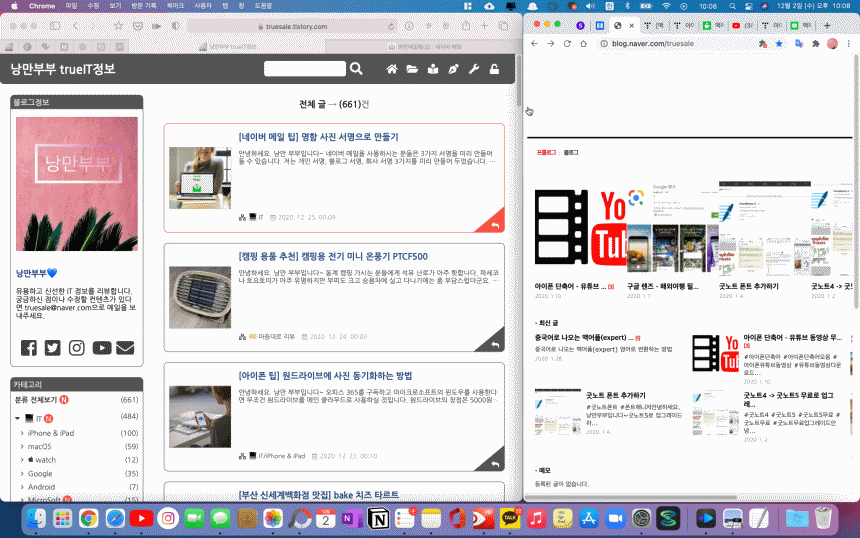Click the Safari privacy shield icon
This screenshot has height=538, width=860.
[176, 26]
